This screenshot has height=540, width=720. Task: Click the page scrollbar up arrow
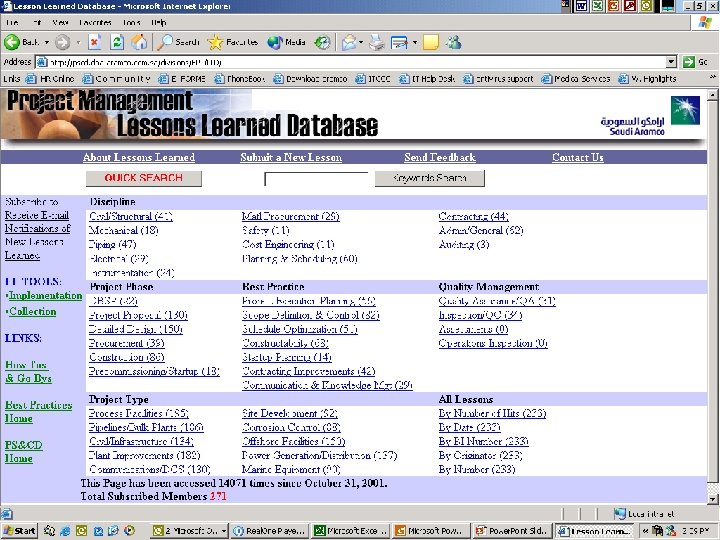click(712, 95)
